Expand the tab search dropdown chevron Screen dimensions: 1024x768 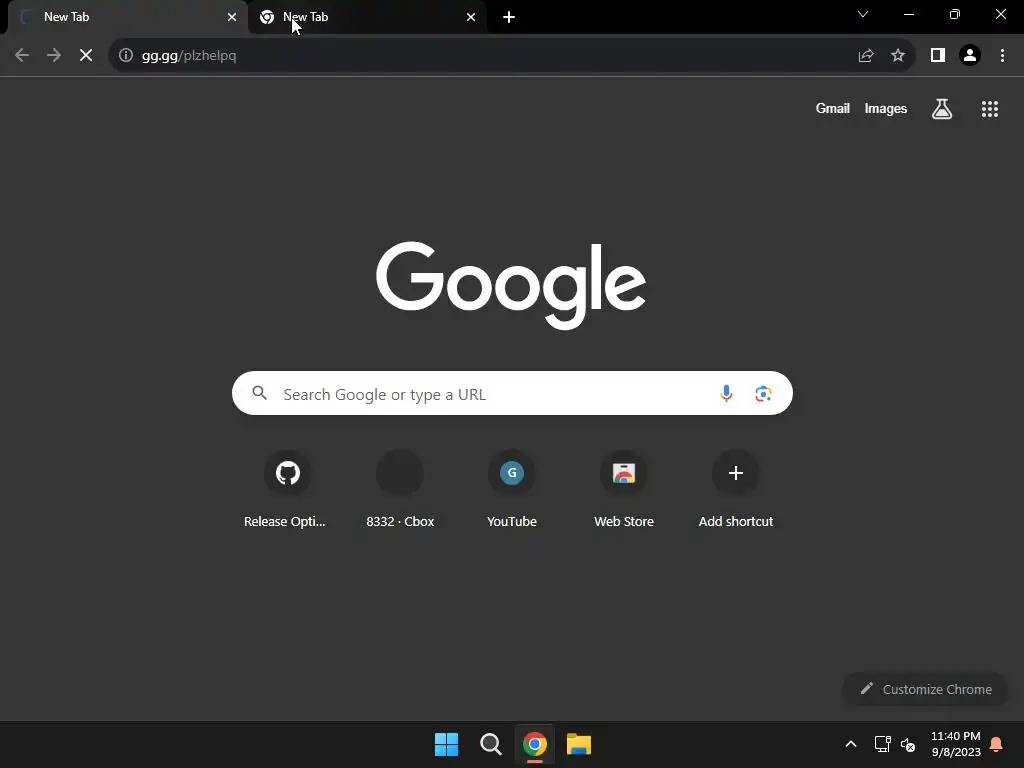pos(863,14)
